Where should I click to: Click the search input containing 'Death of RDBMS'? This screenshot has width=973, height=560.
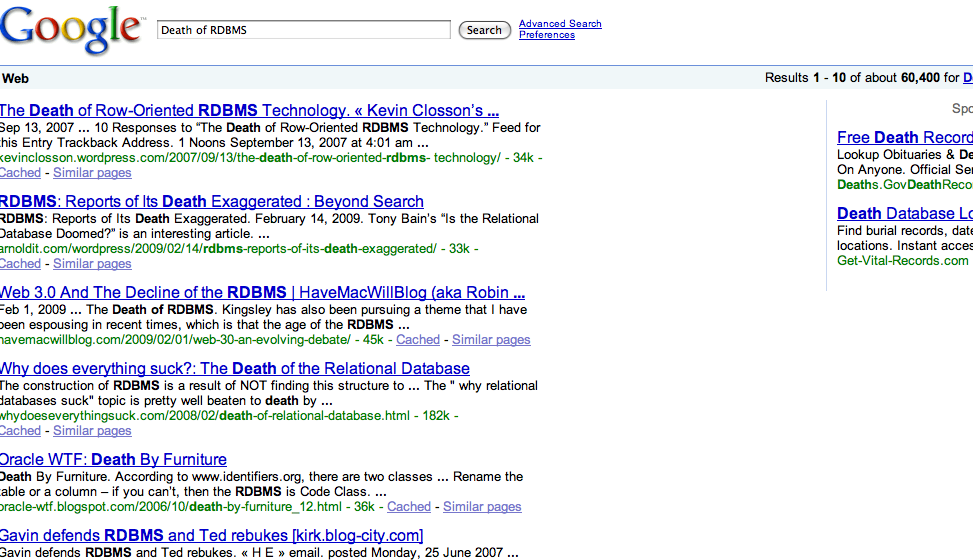point(303,30)
